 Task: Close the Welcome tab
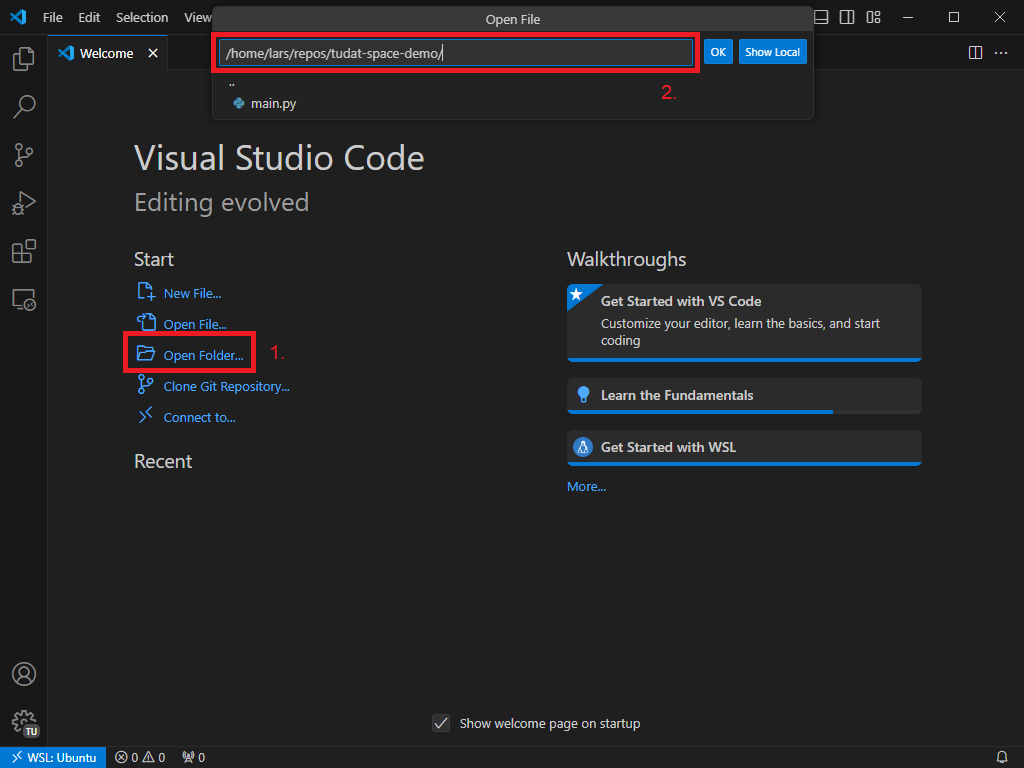point(153,53)
